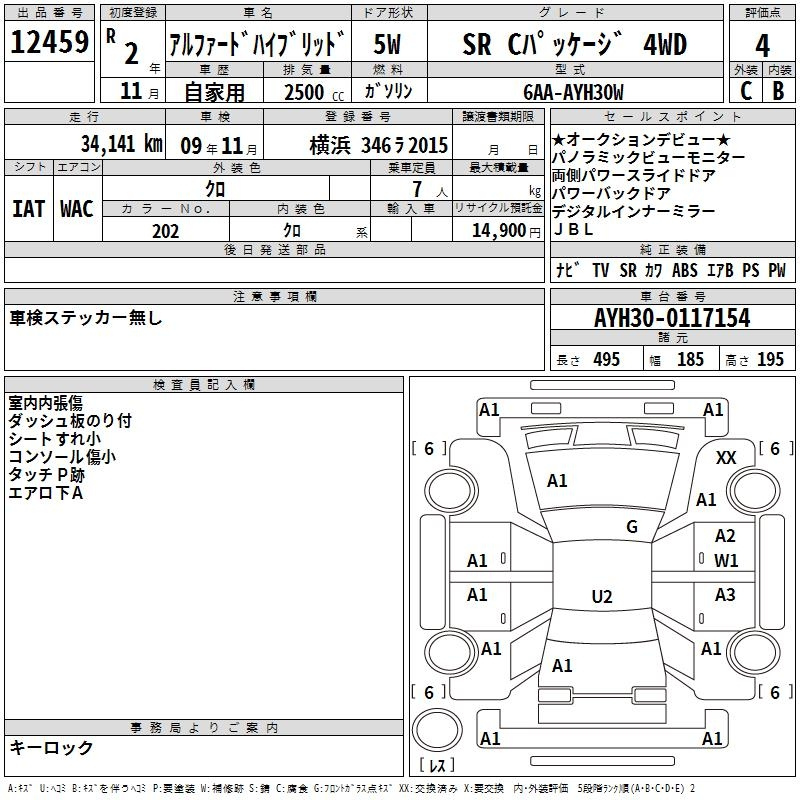Select the color number 202
This screenshot has height=800, width=800.
165,231
